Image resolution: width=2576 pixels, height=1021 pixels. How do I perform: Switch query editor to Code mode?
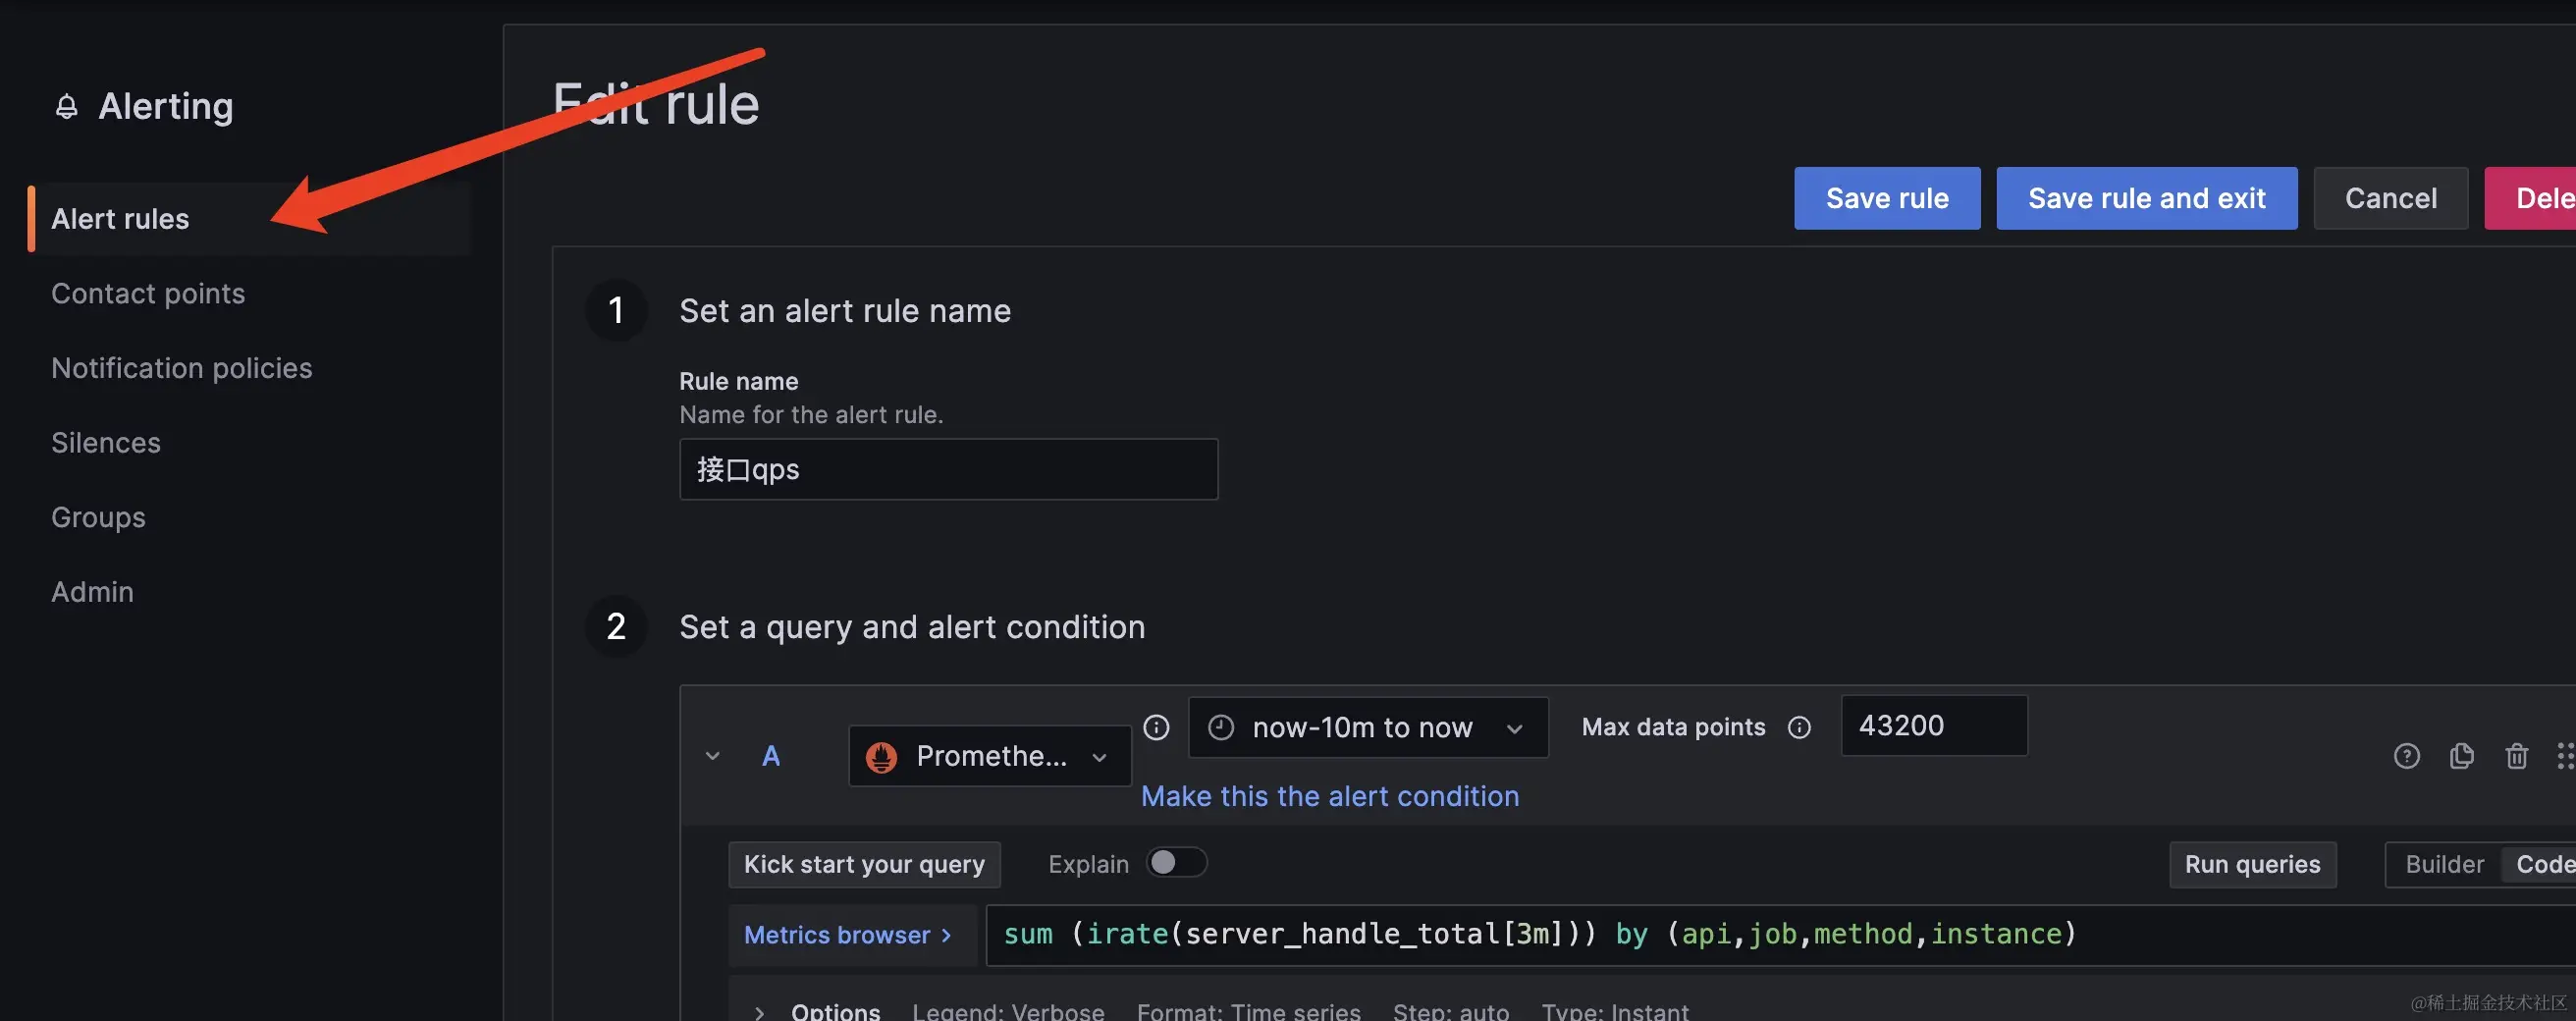coord(2544,865)
